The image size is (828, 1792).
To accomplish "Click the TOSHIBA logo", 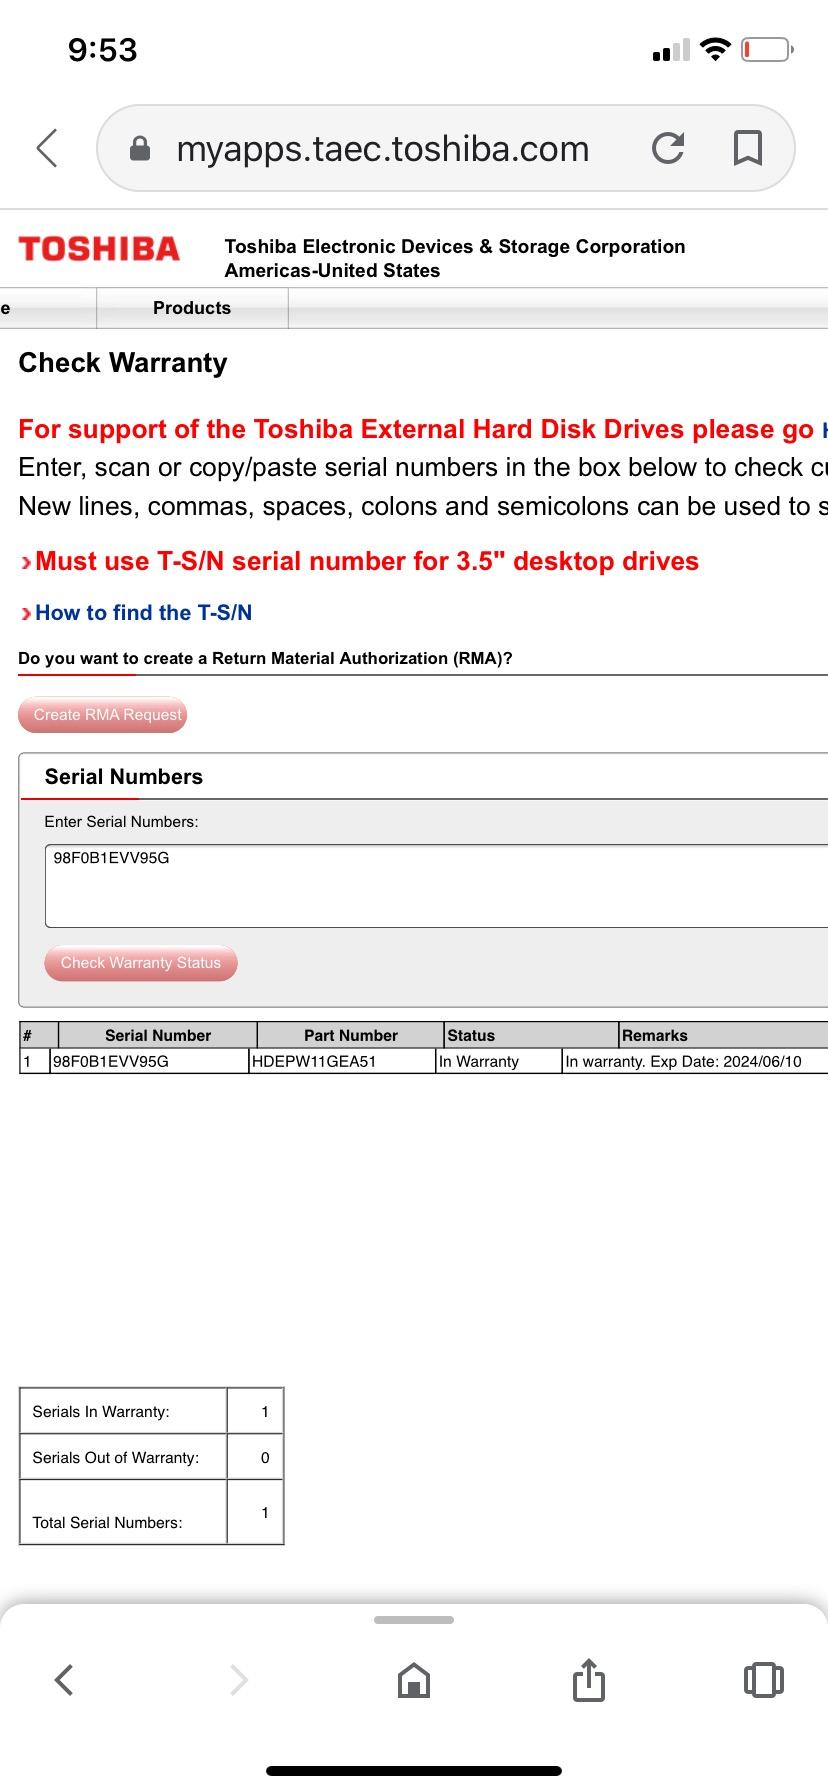I will [x=99, y=249].
